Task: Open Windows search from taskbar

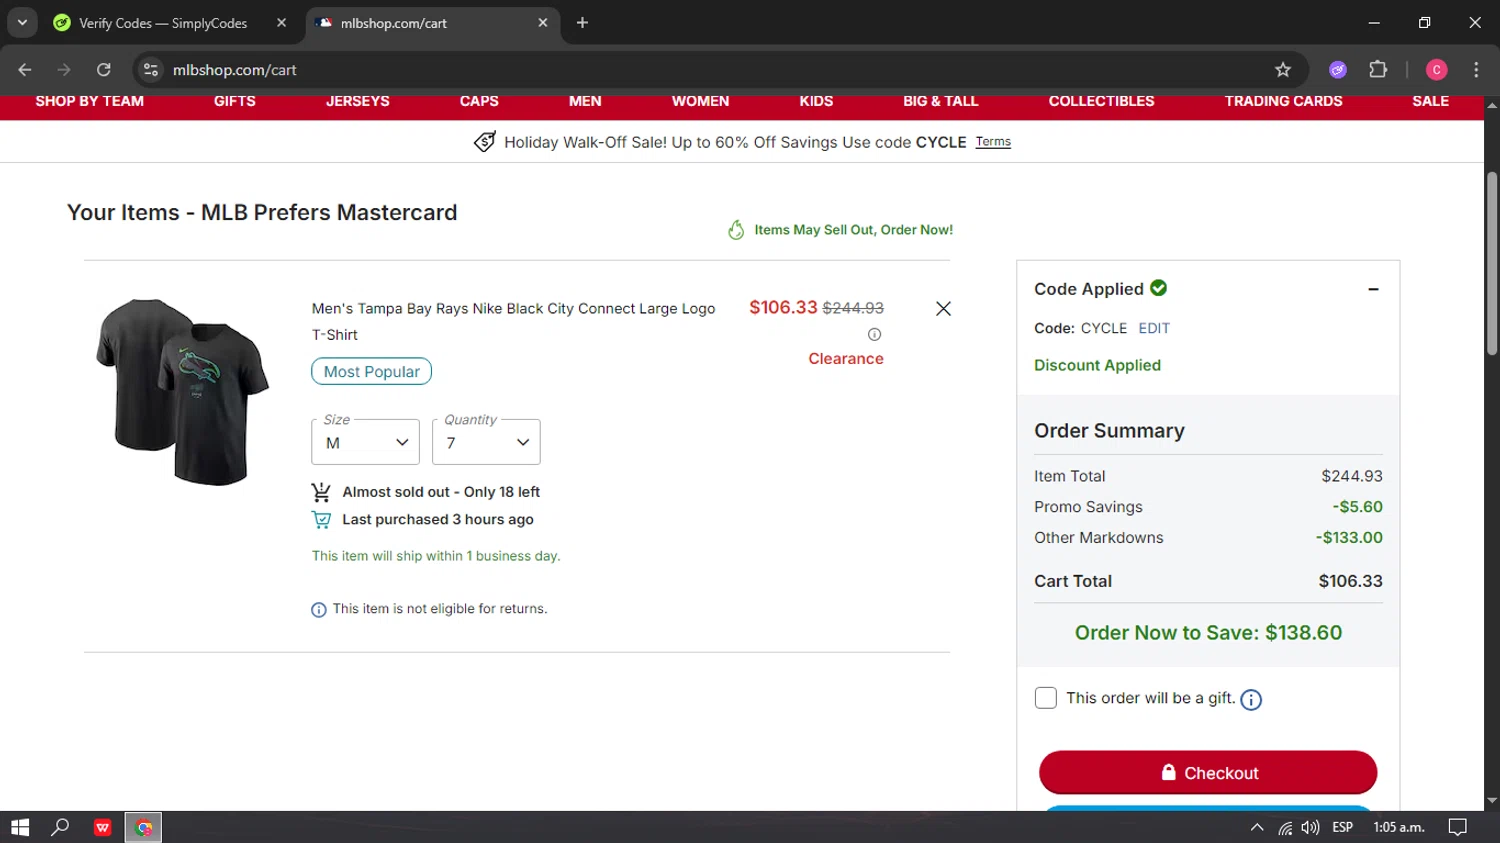Action: coord(60,827)
